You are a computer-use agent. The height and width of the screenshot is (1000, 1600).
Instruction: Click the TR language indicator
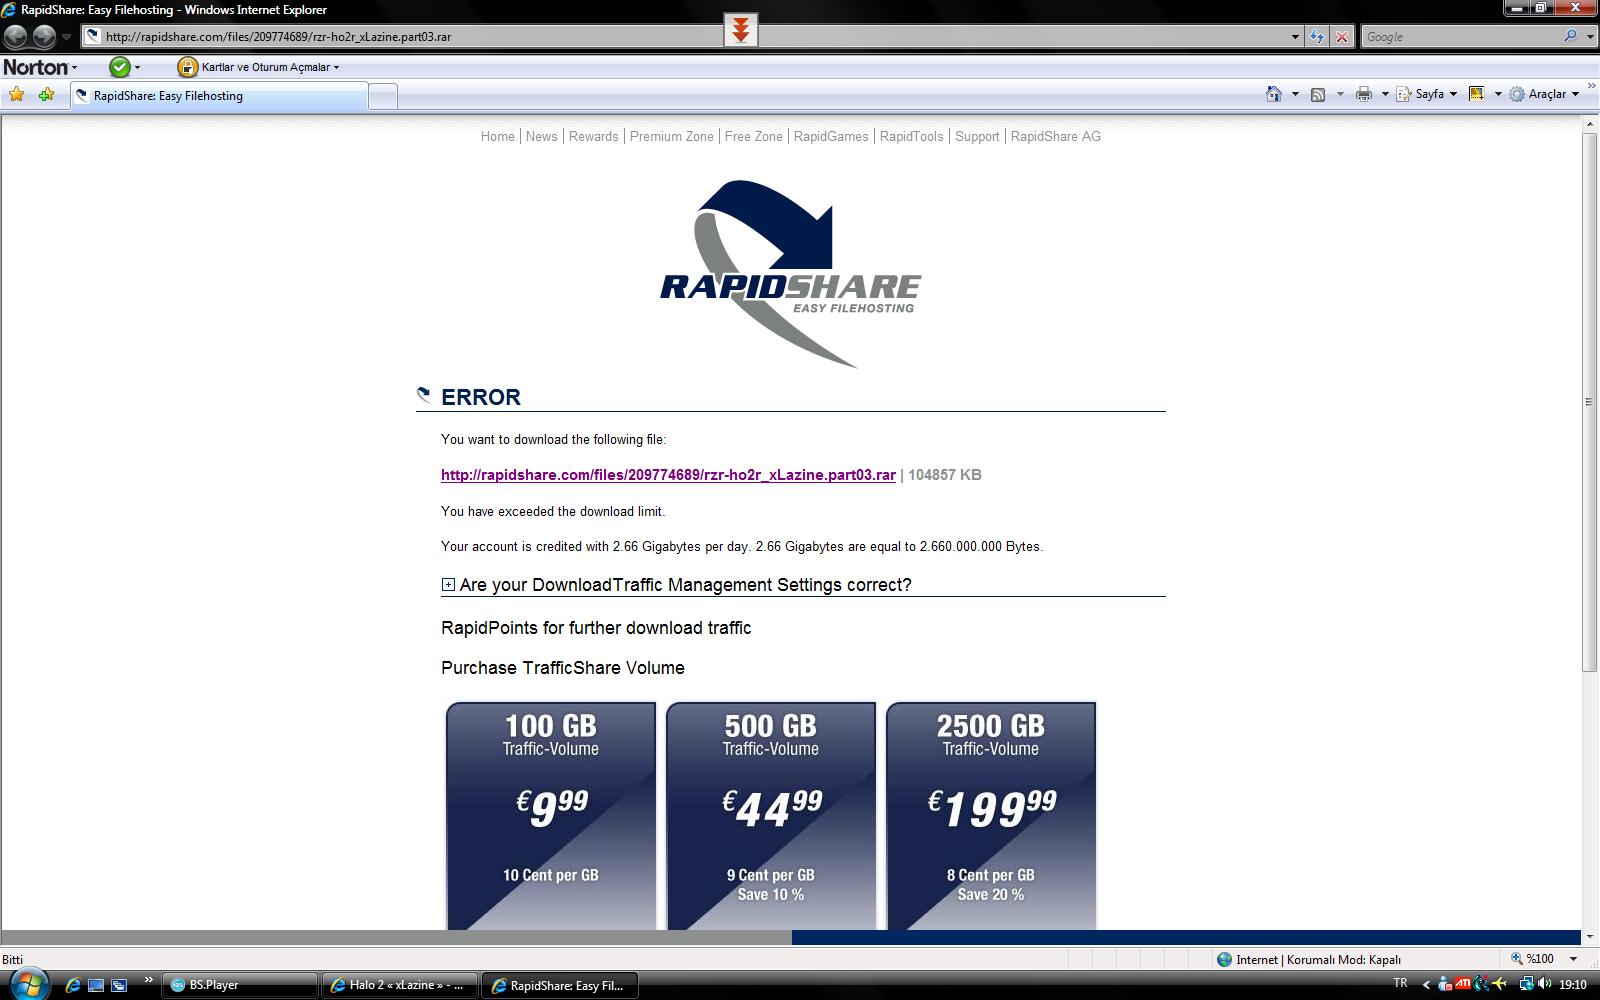coord(1400,983)
